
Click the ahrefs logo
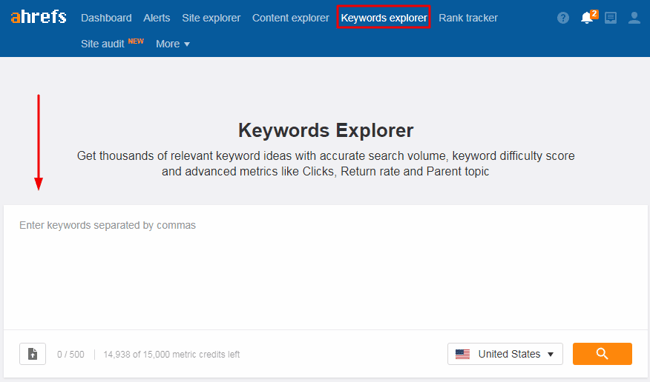pos(39,17)
